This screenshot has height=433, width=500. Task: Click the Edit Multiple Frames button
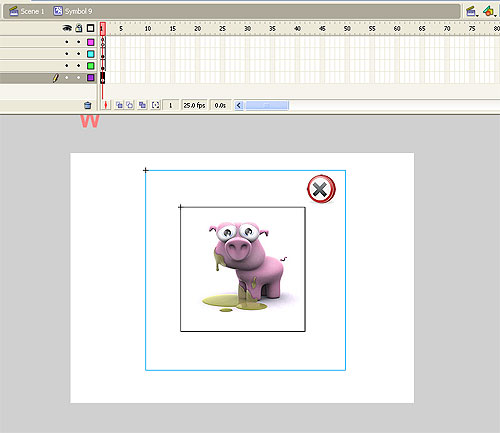tap(142, 105)
